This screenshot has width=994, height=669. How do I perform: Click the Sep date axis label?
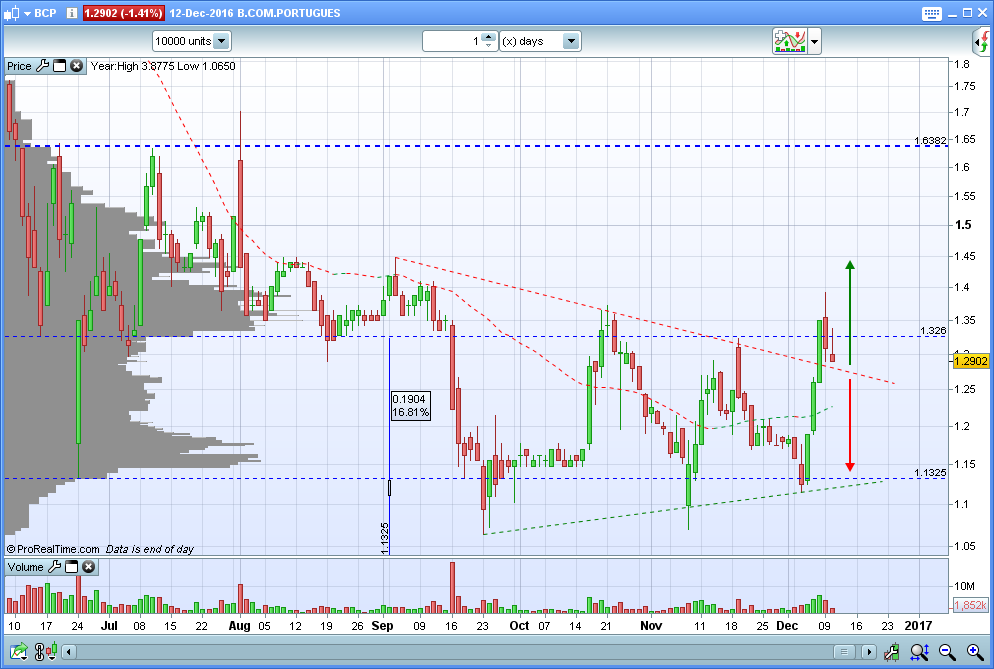click(x=382, y=626)
